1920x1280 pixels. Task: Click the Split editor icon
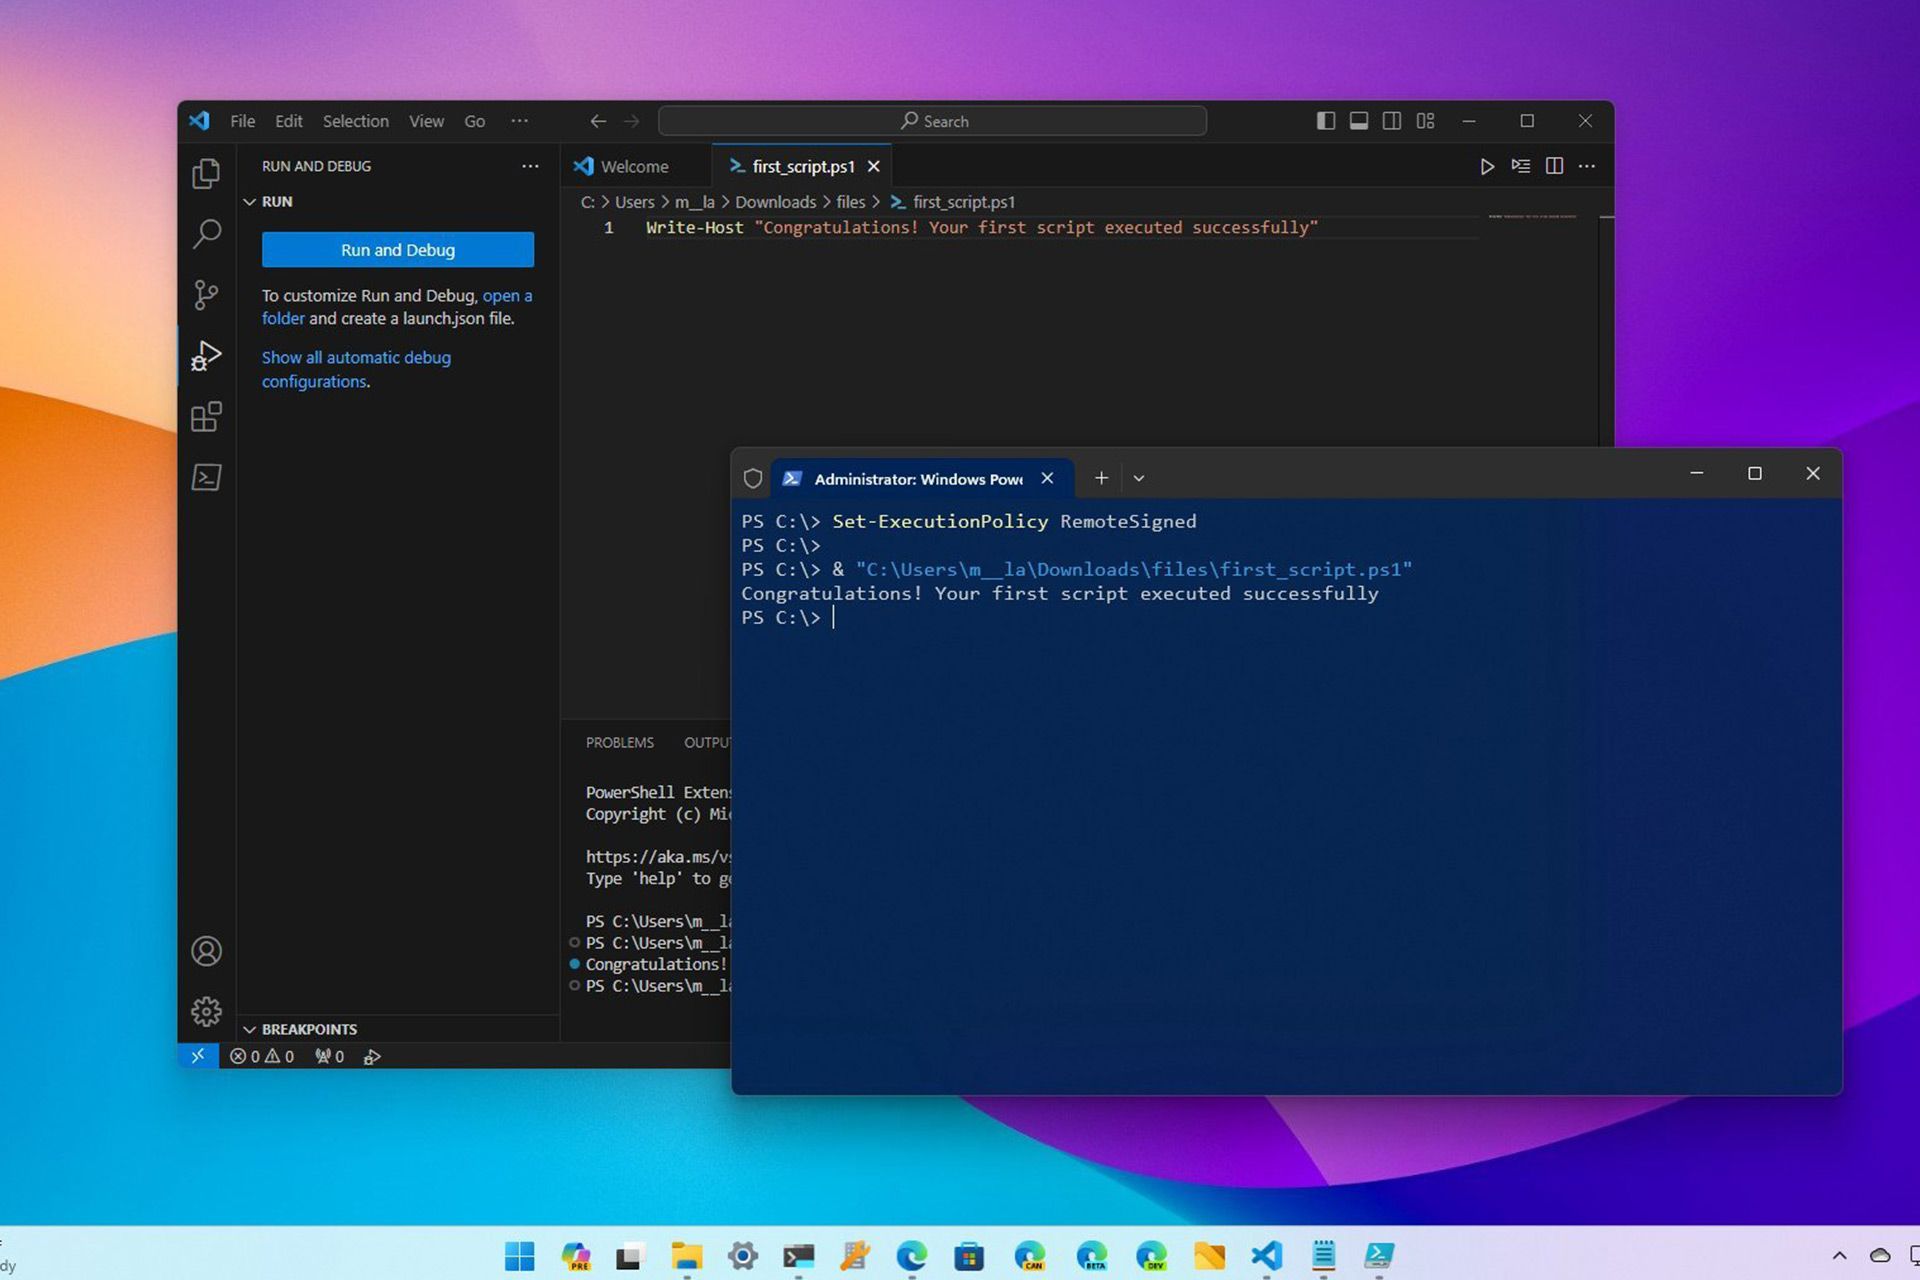(x=1554, y=166)
